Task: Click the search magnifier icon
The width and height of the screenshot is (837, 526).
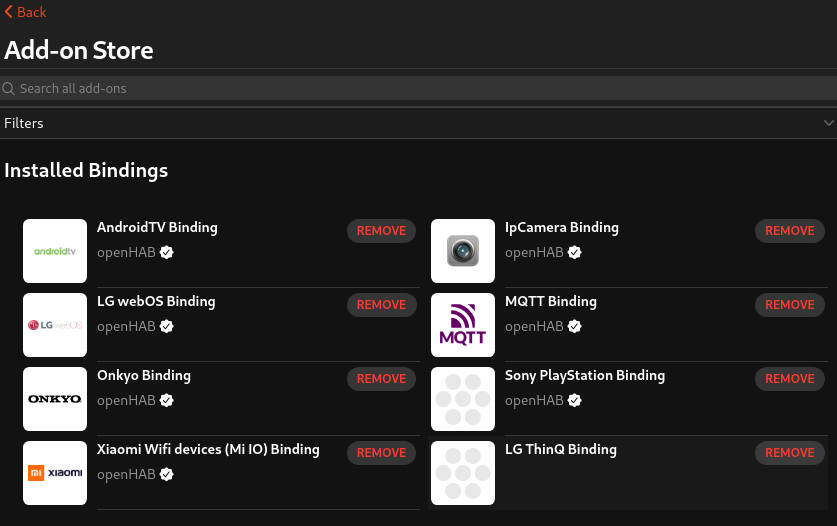Action: click(9, 89)
